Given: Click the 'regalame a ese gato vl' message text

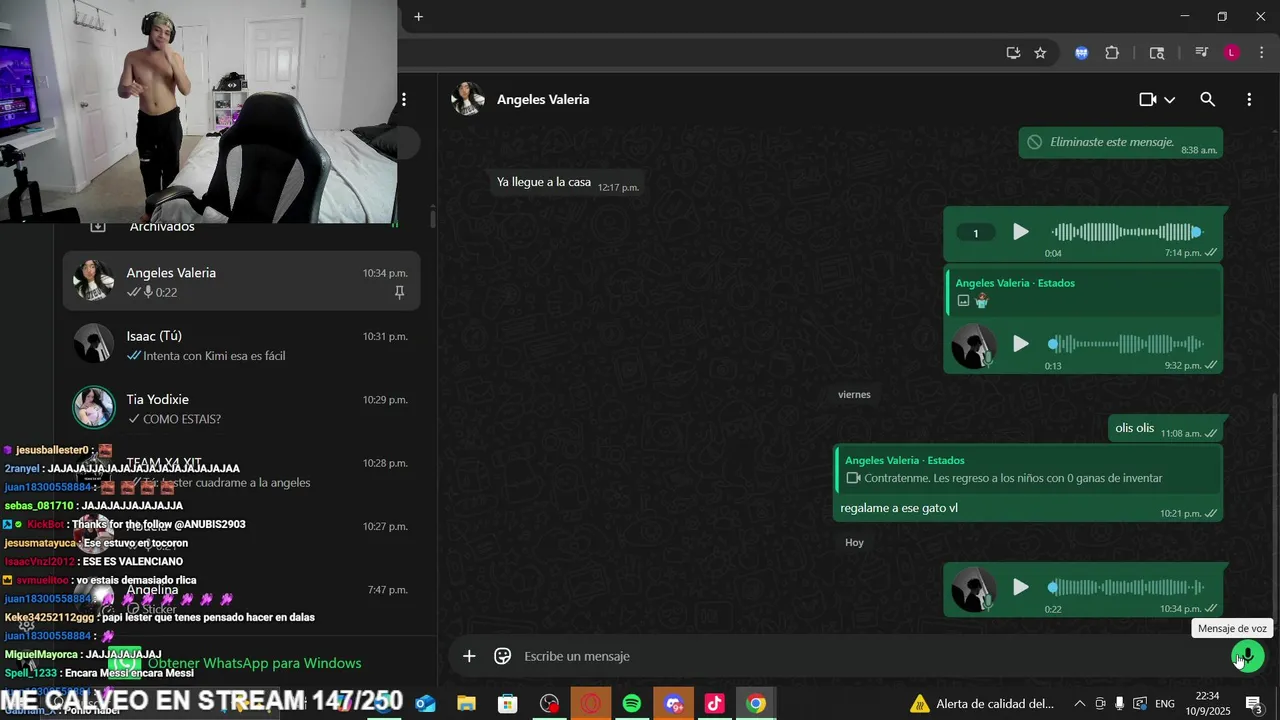Looking at the screenshot, I should [x=899, y=508].
